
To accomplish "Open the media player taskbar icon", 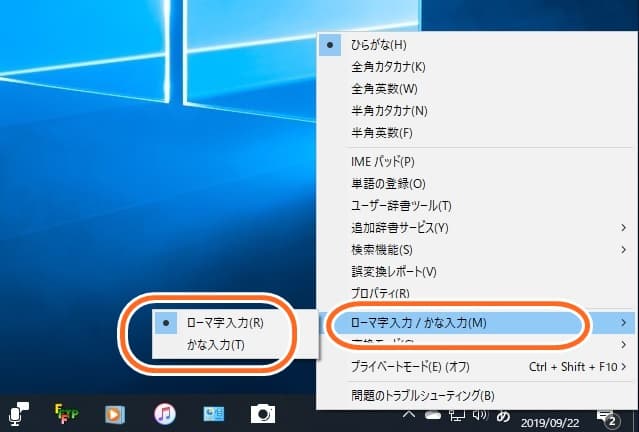I will point(115,414).
